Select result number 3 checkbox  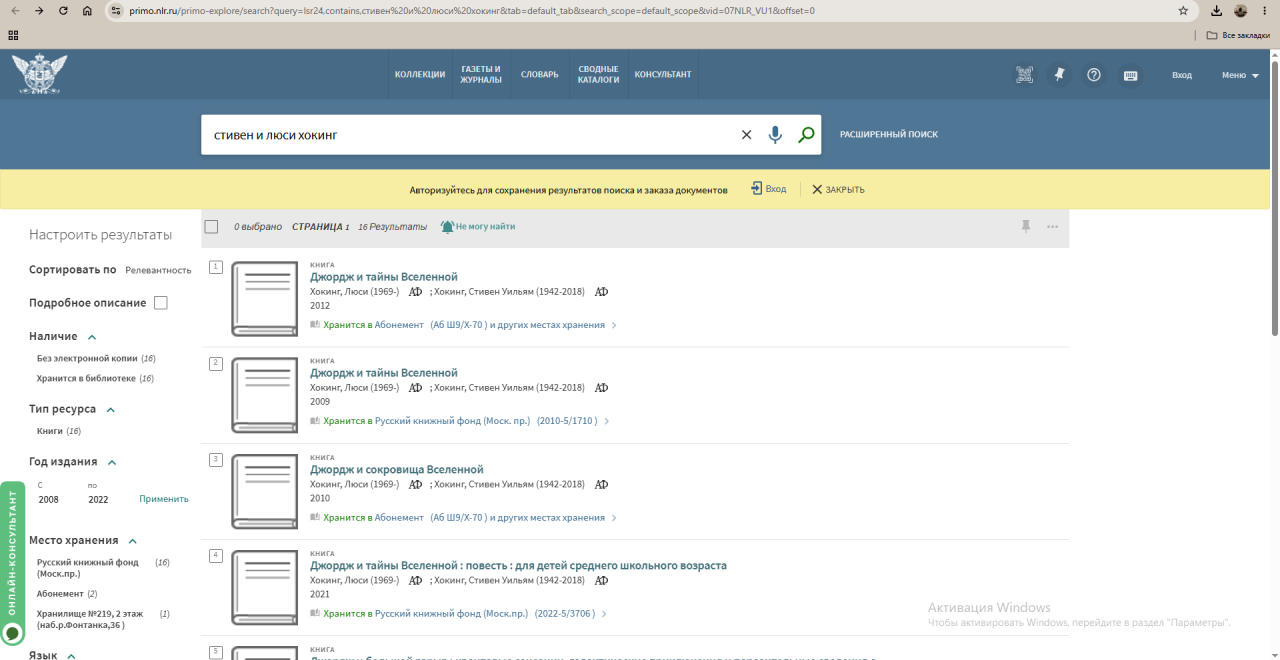click(x=216, y=459)
